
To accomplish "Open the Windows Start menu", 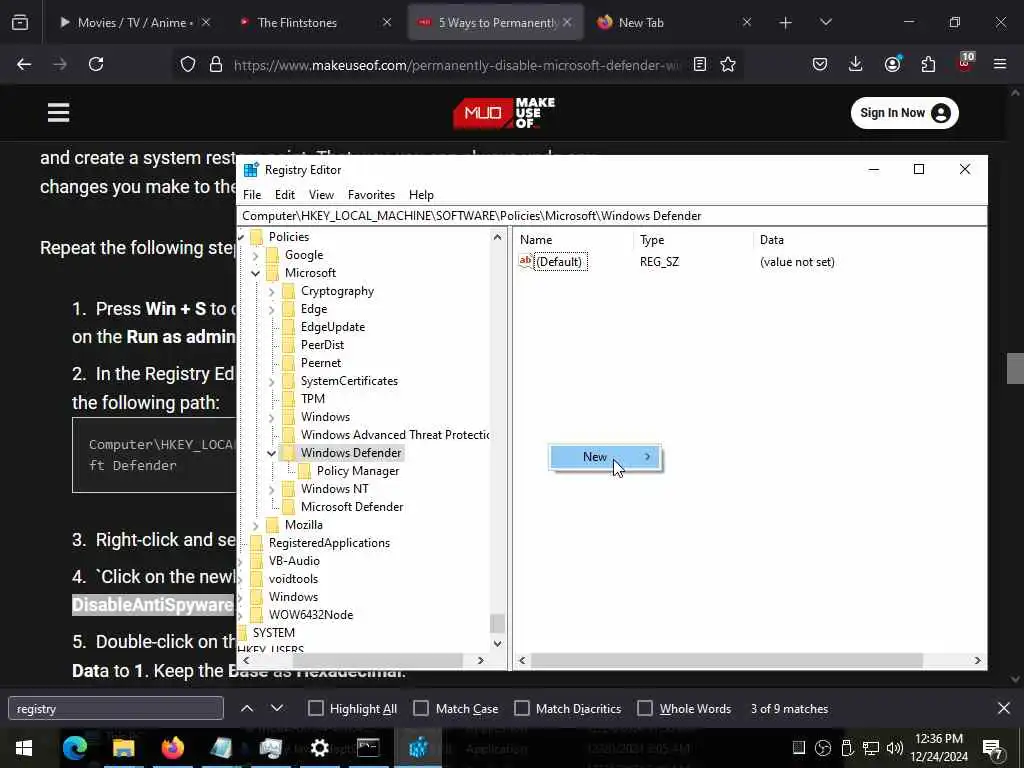I will 24,748.
